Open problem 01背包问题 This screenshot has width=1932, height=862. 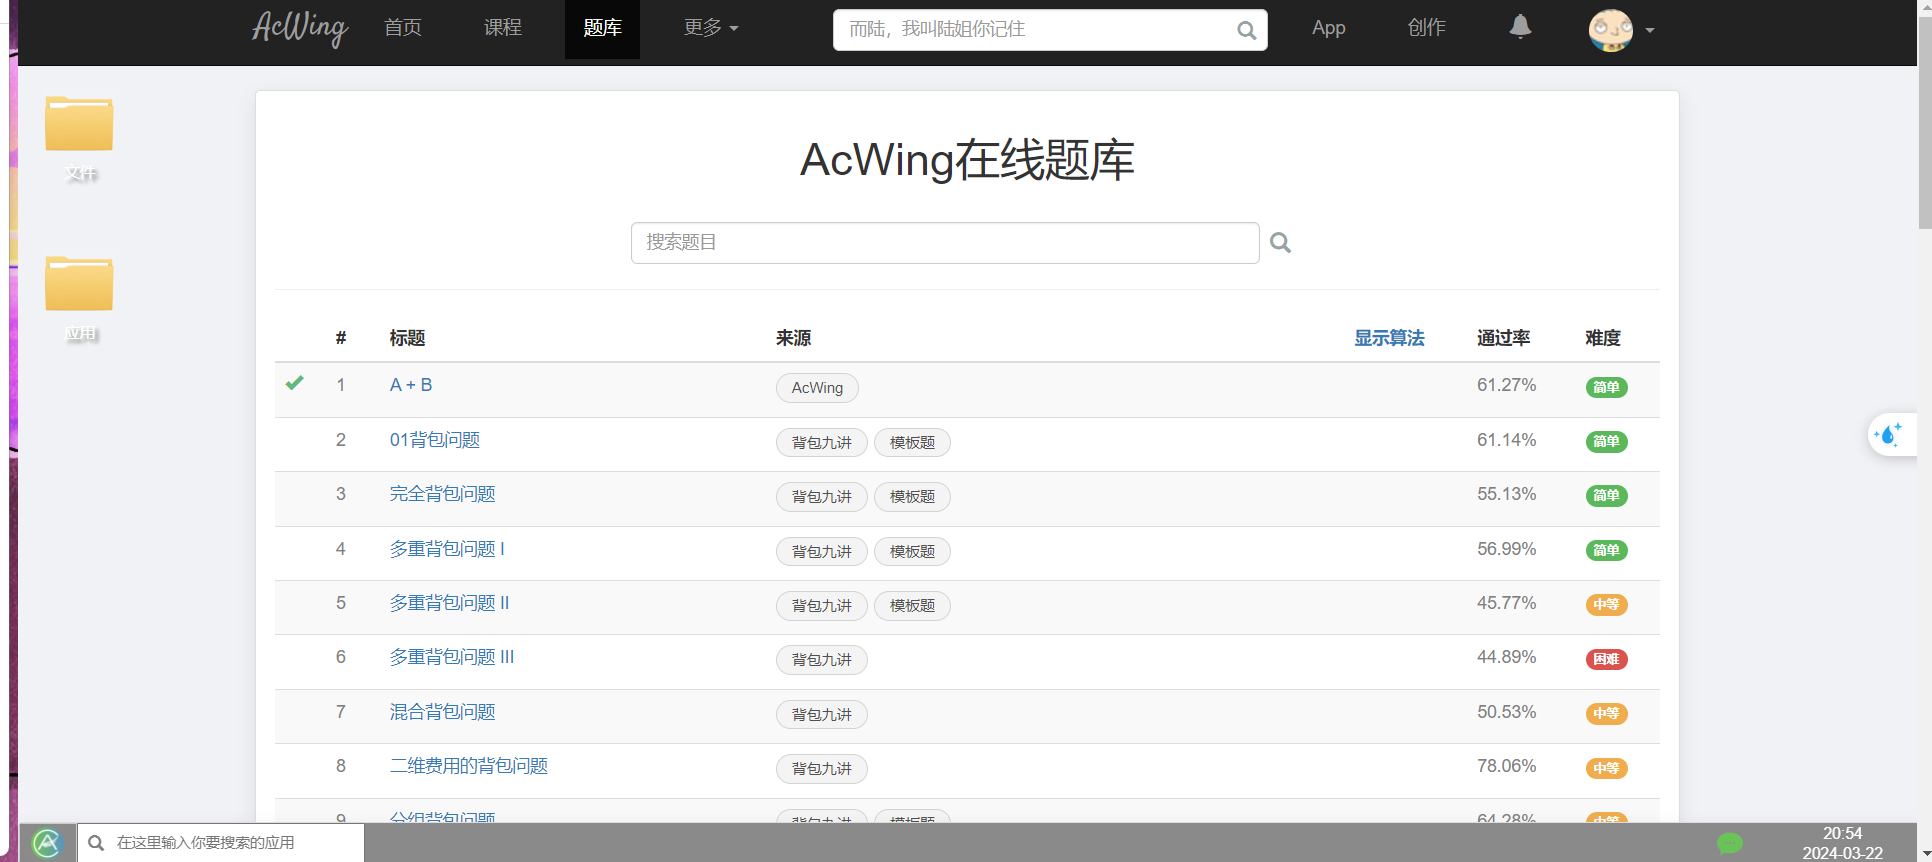pyautogui.click(x=435, y=440)
